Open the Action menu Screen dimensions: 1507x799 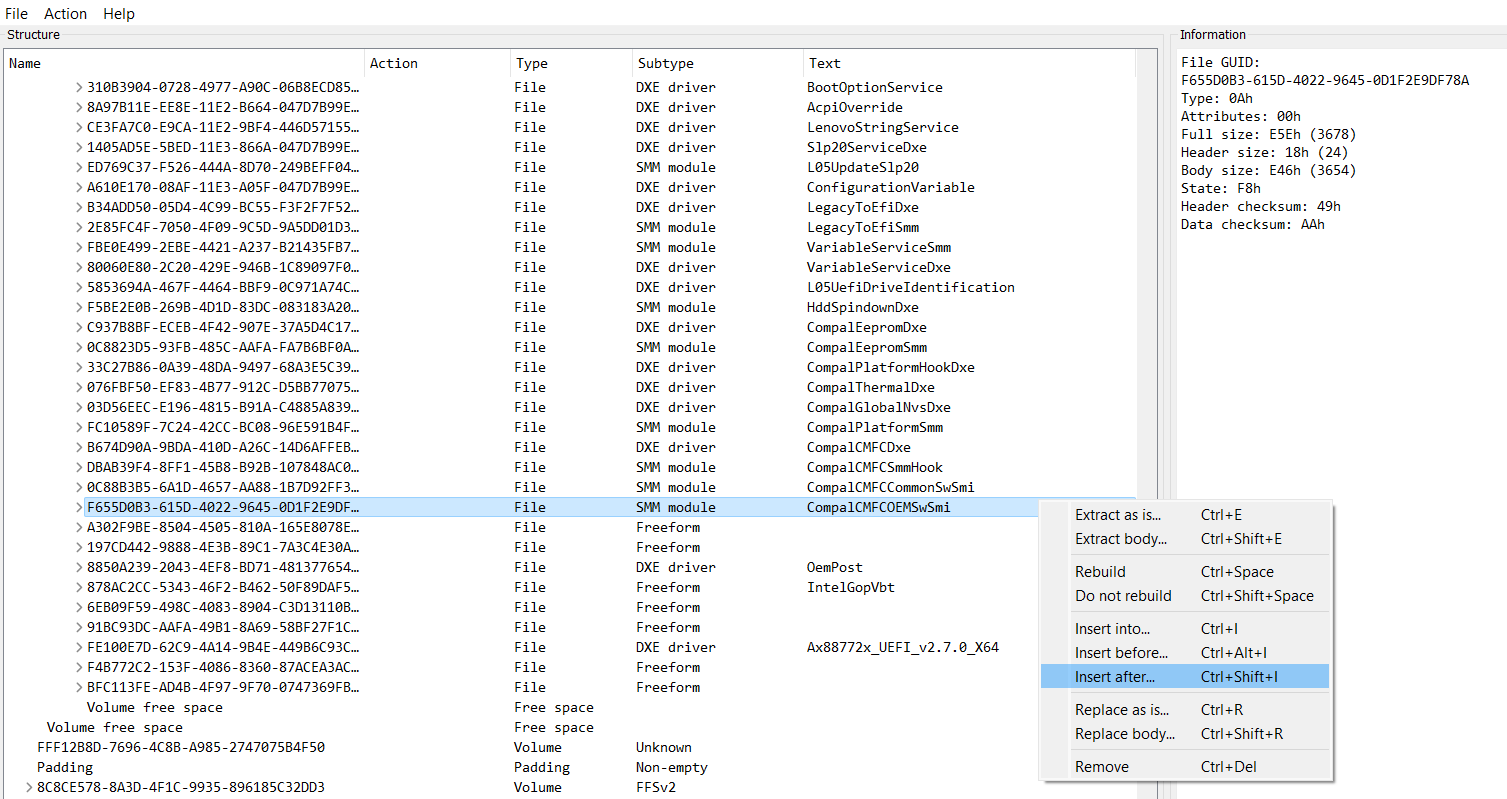click(65, 14)
